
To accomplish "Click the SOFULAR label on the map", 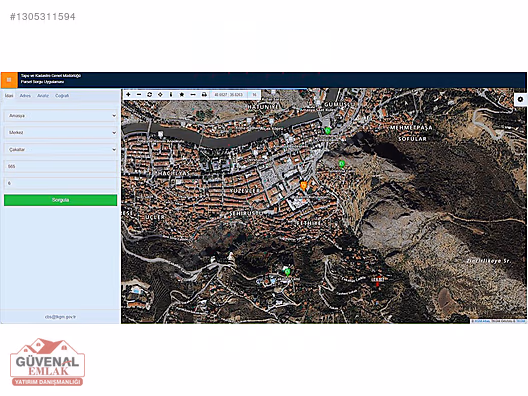I will (x=412, y=139).
